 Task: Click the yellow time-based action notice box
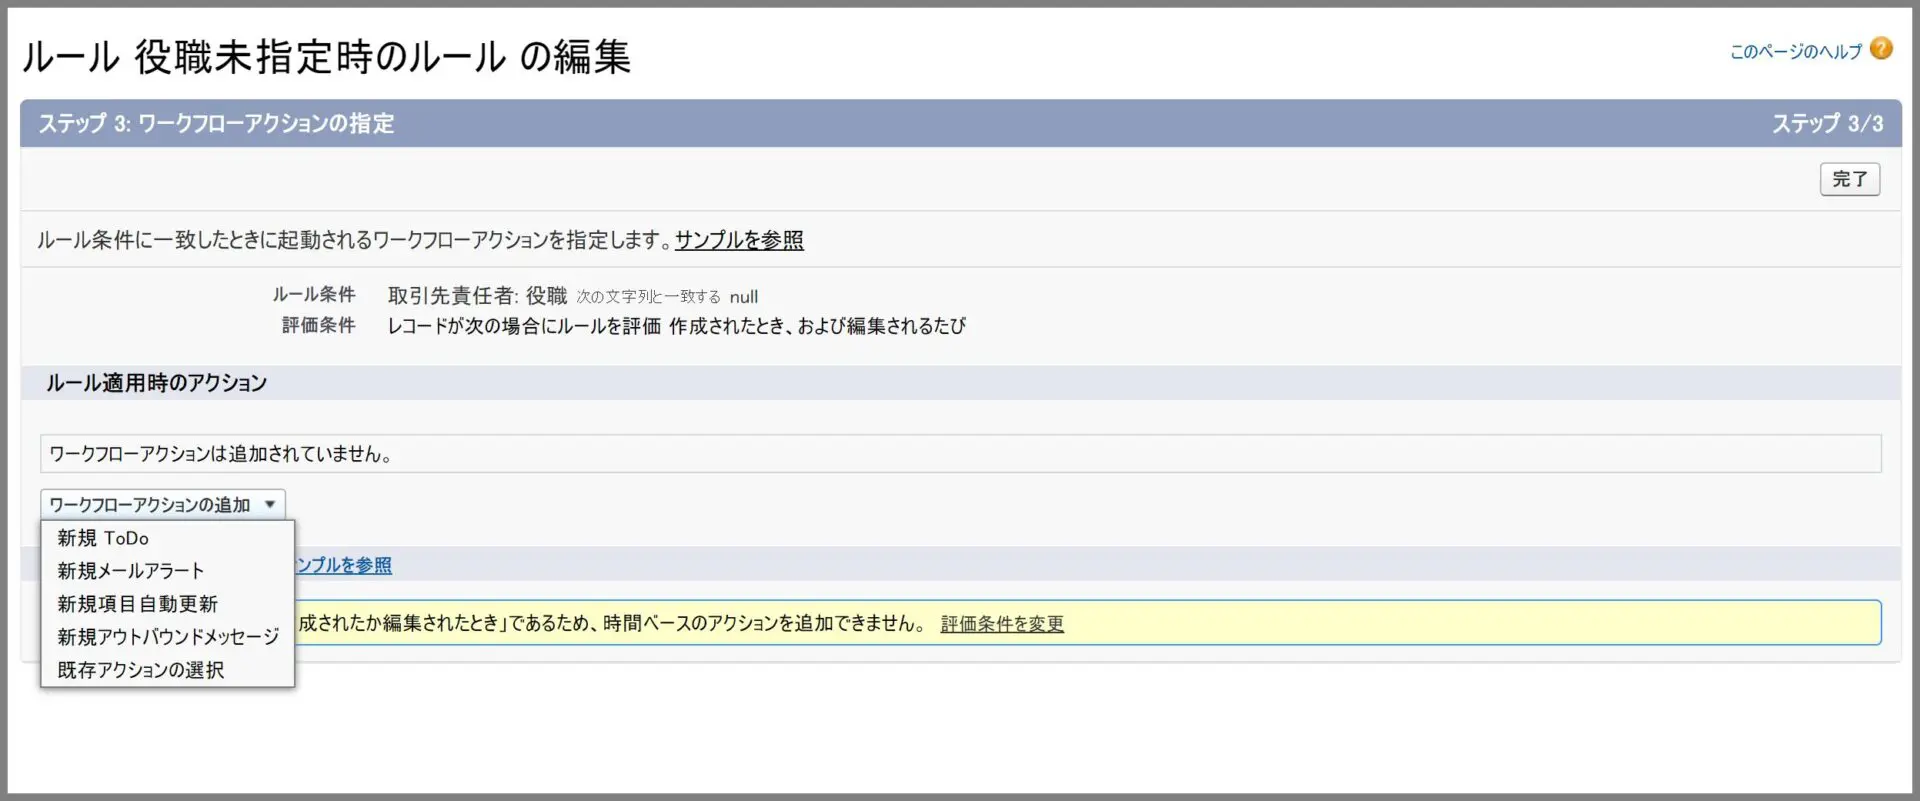(1400, 623)
